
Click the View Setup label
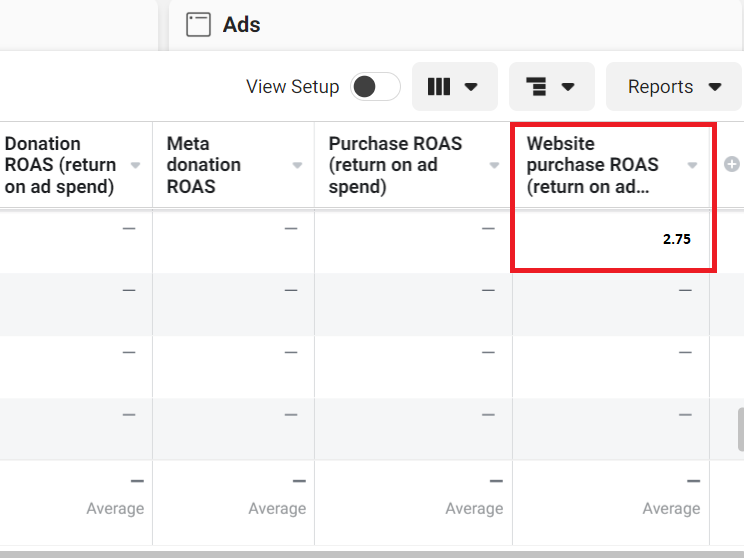click(x=293, y=87)
